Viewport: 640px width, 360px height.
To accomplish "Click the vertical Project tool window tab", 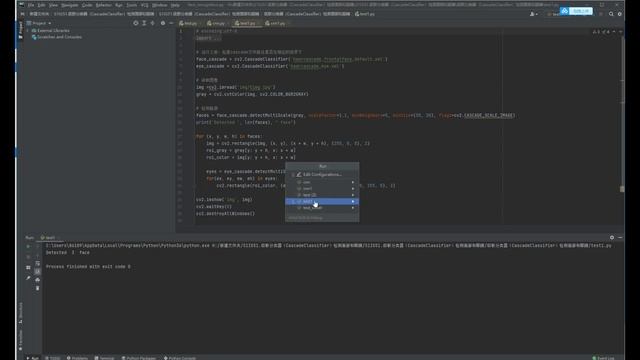I will click(20, 30).
